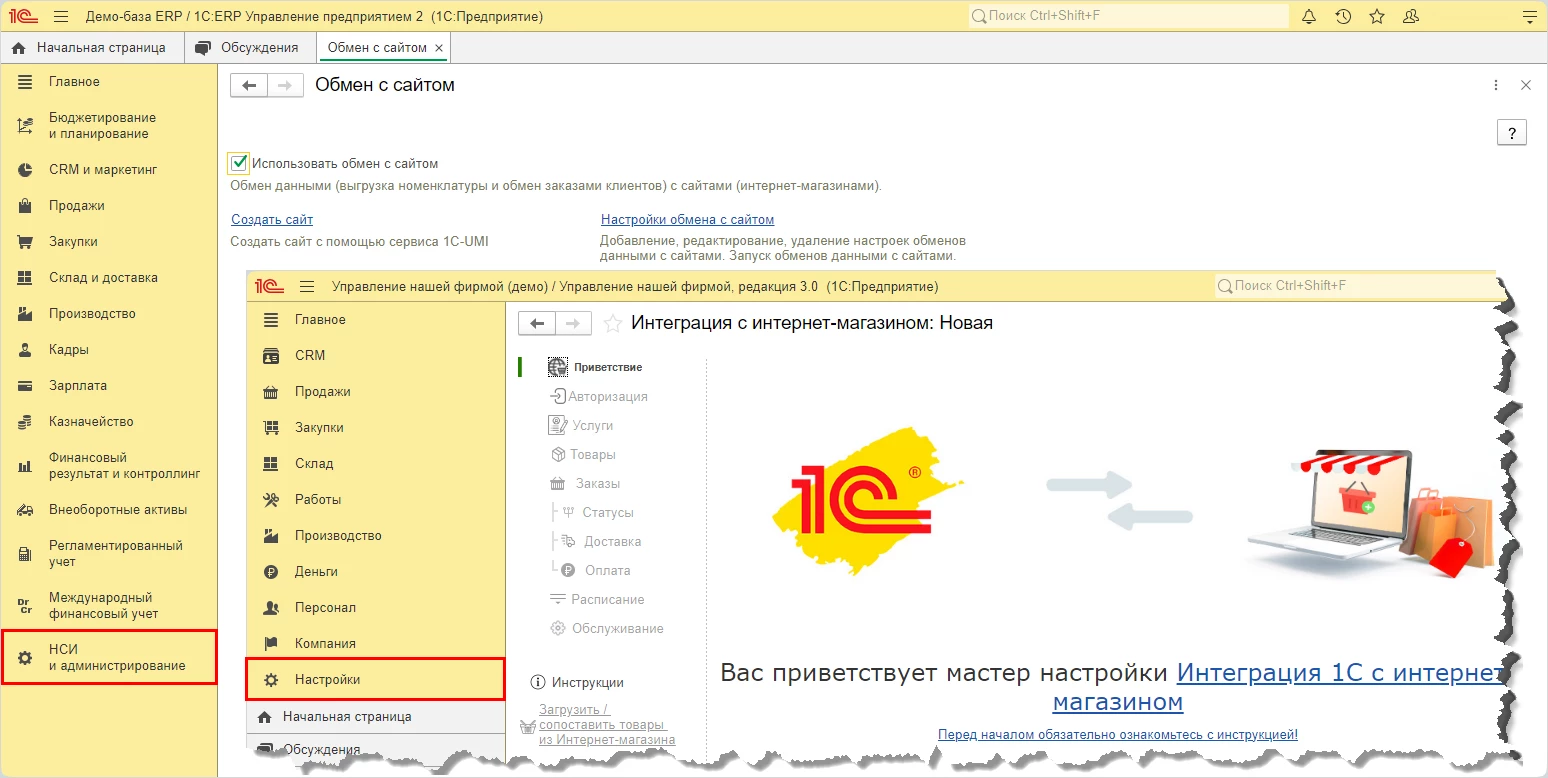Open the Зарплата section
This screenshot has width=1548, height=778.
pos(109,386)
